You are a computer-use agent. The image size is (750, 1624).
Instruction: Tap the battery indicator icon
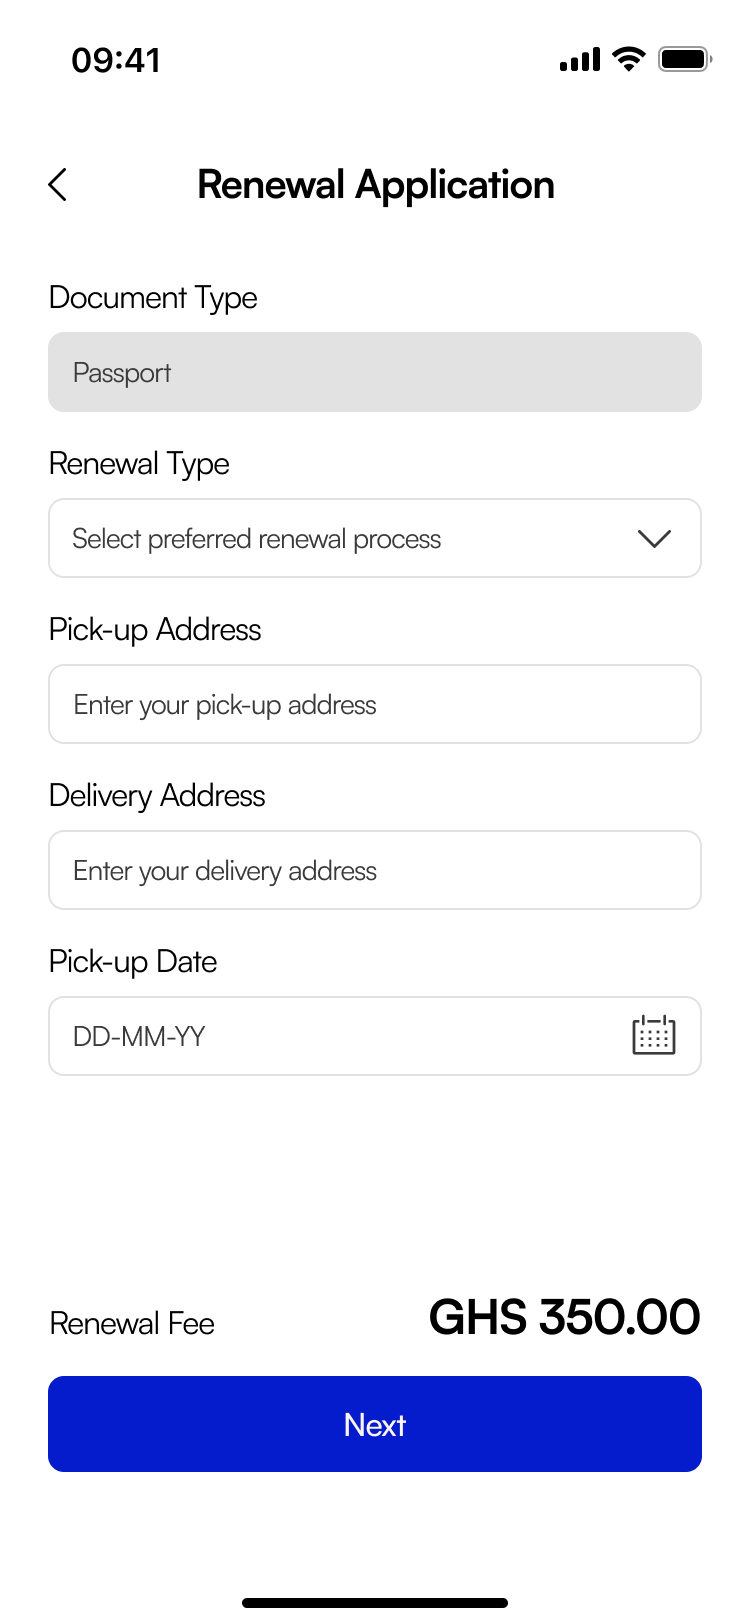point(684,60)
